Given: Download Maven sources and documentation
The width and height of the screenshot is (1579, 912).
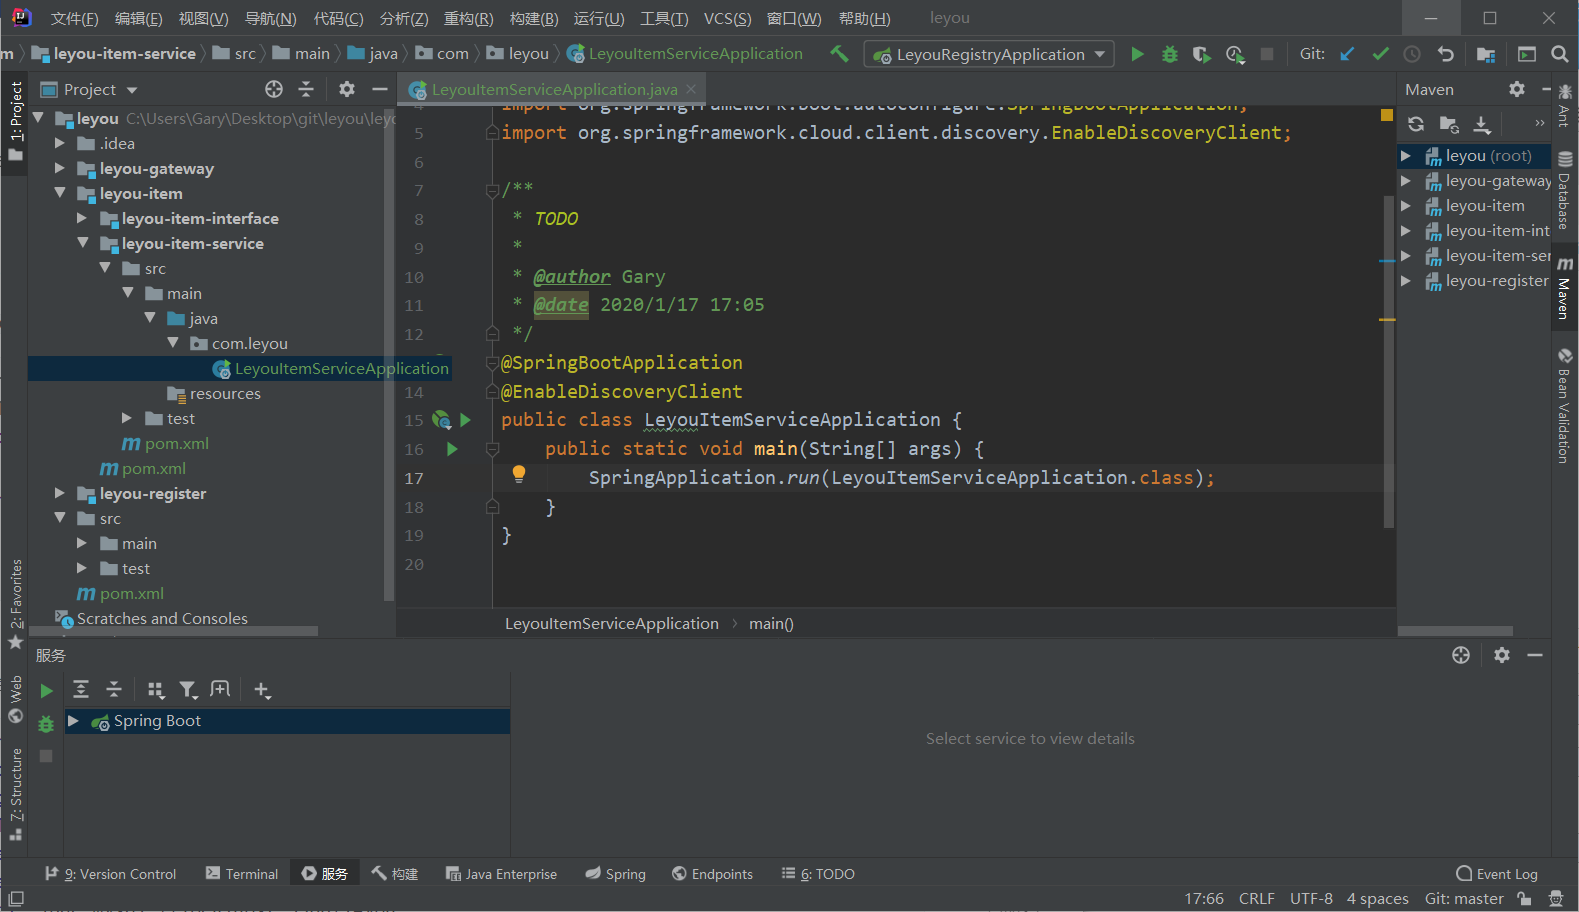Looking at the screenshot, I should [x=1482, y=124].
